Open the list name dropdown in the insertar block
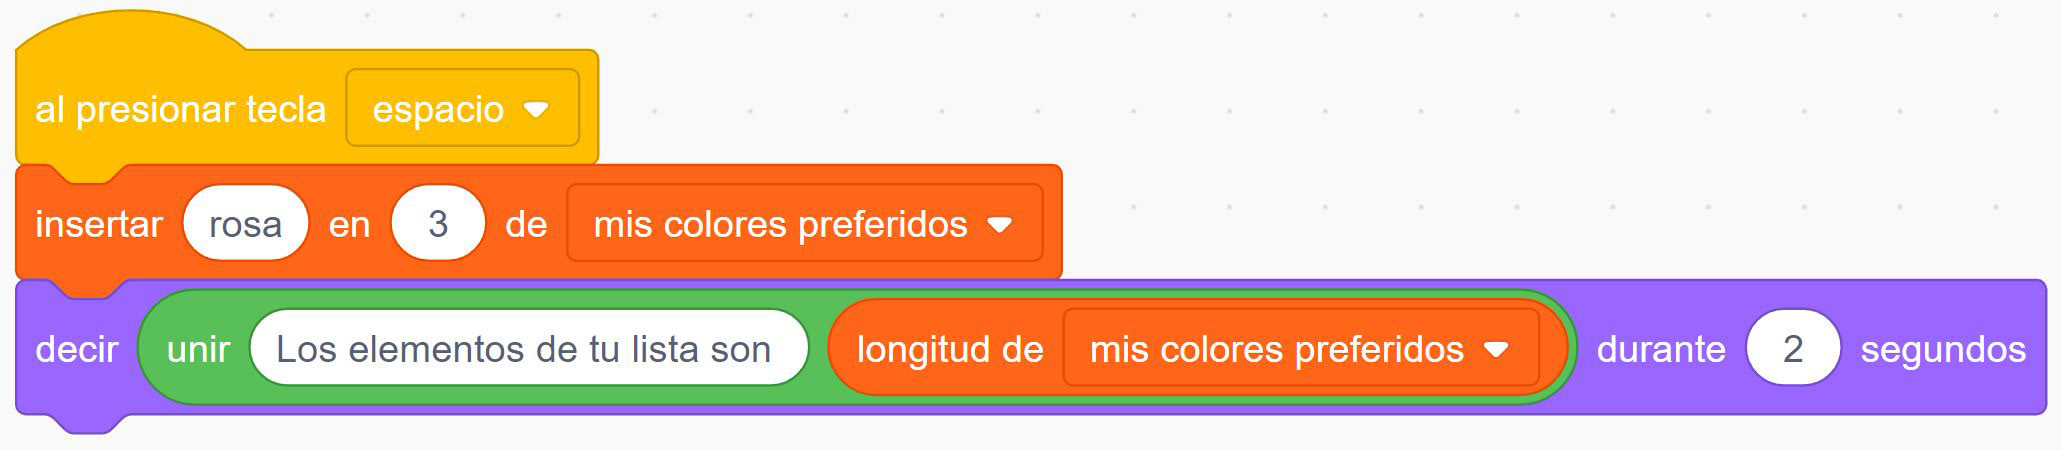Image resolution: width=2061 pixels, height=450 pixels. point(780,224)
